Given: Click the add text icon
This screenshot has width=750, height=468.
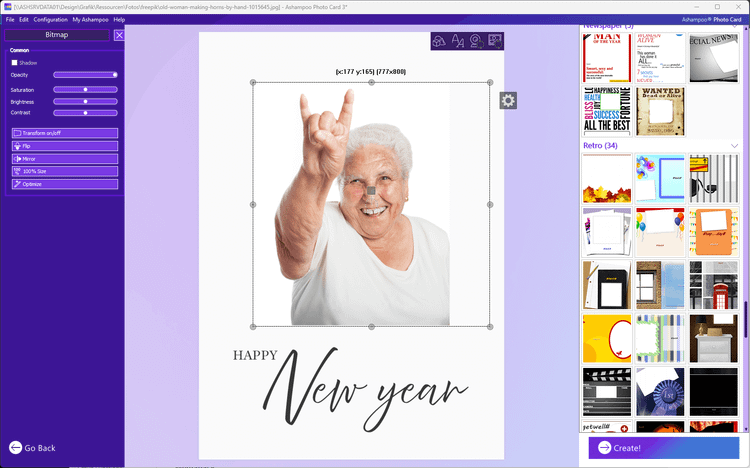Looking at the screenshot, I should 458,41.
